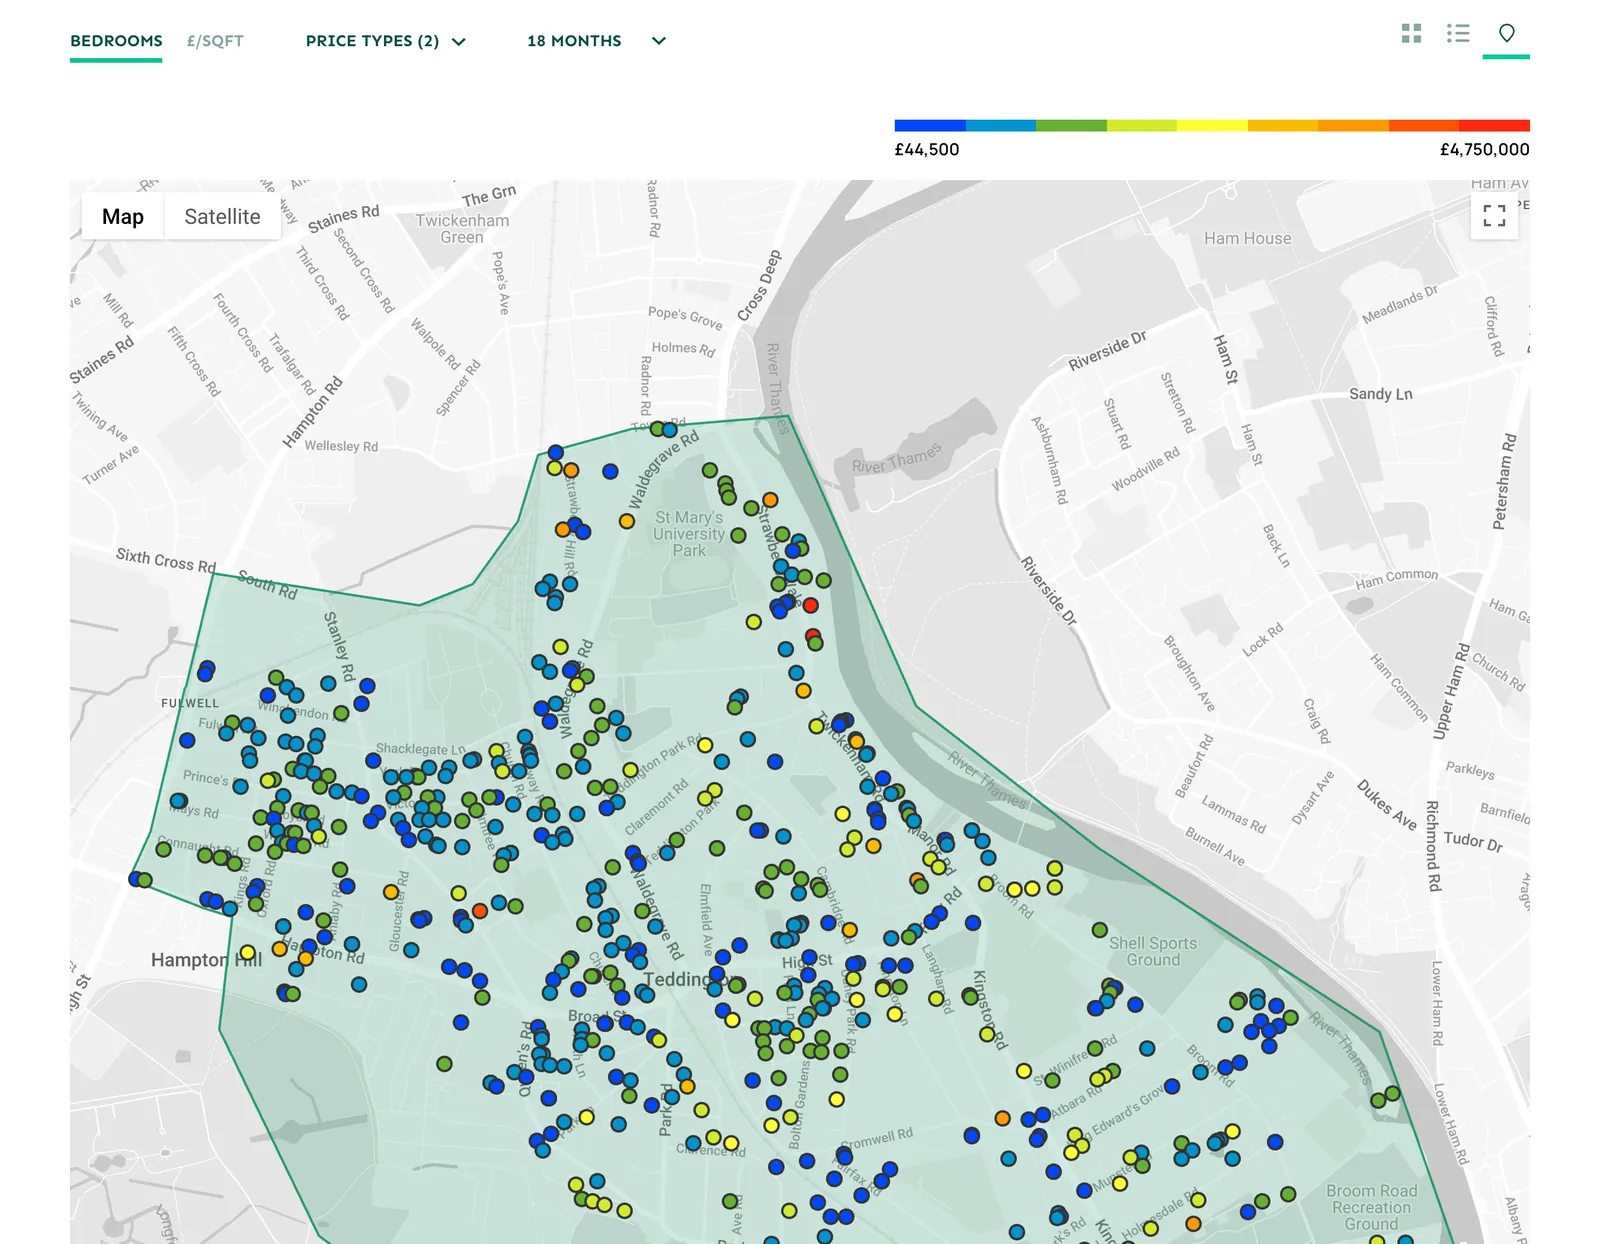This screenshot has width=1600, height=1244.
Task: Switch to list view icon
Action: 1458,34
